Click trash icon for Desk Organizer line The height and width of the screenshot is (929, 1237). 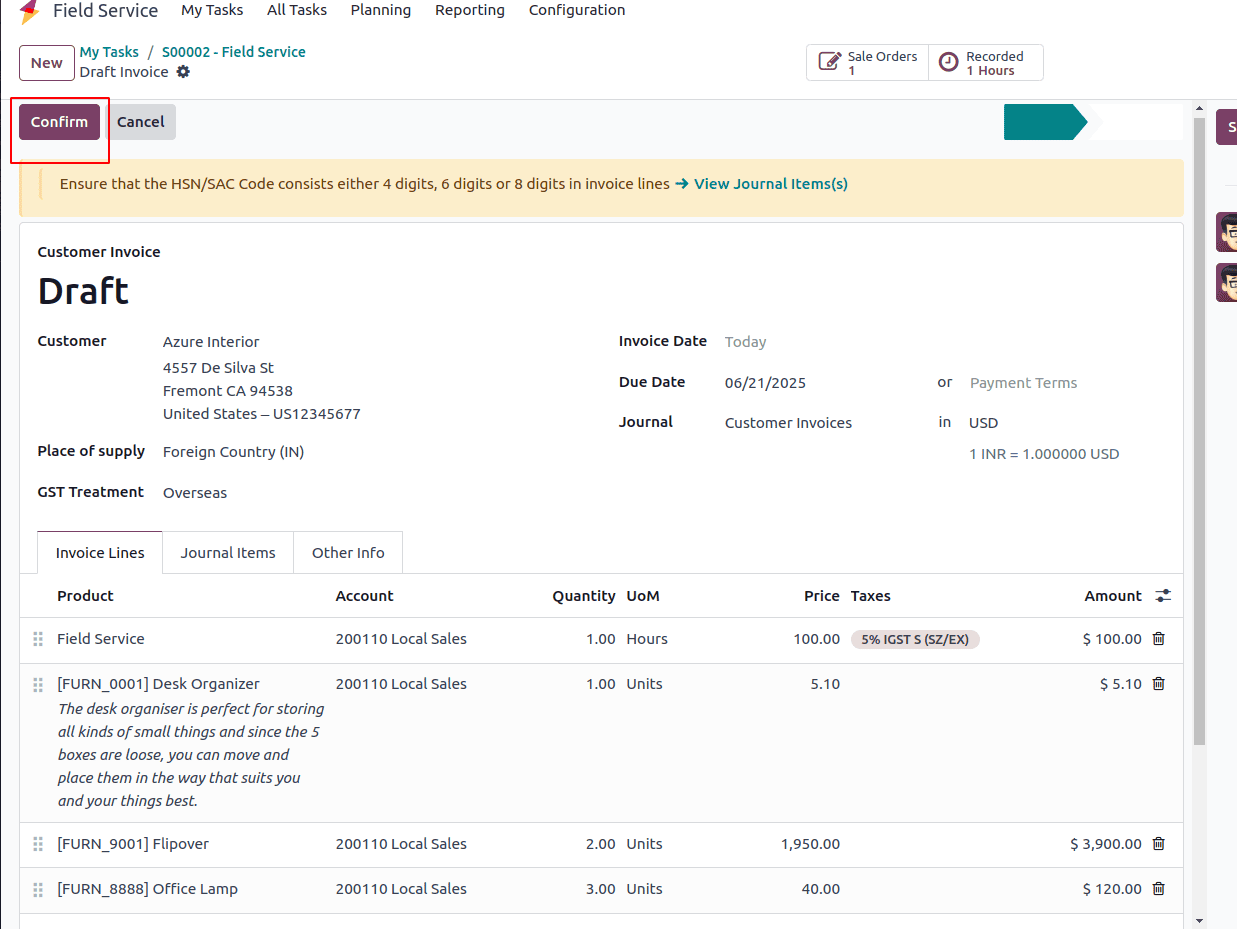click(x=1158, y=684)
